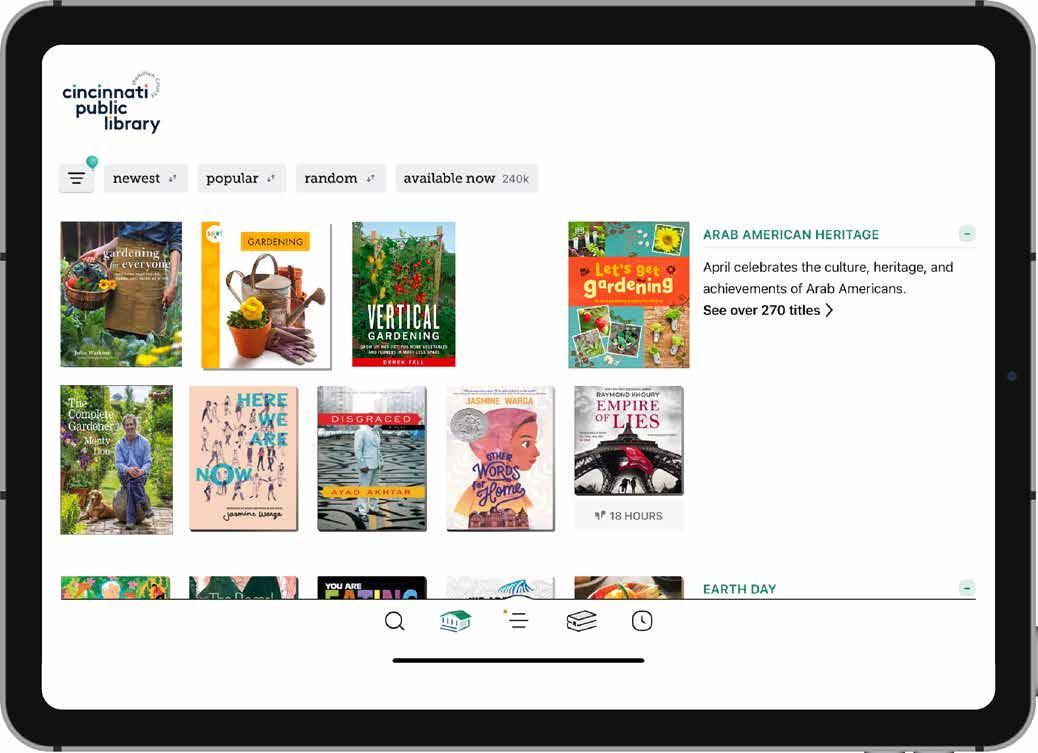This screenshot has width=1038, height=753.
Task: Open the search magnifier icon
Action: tap(395, 621)
